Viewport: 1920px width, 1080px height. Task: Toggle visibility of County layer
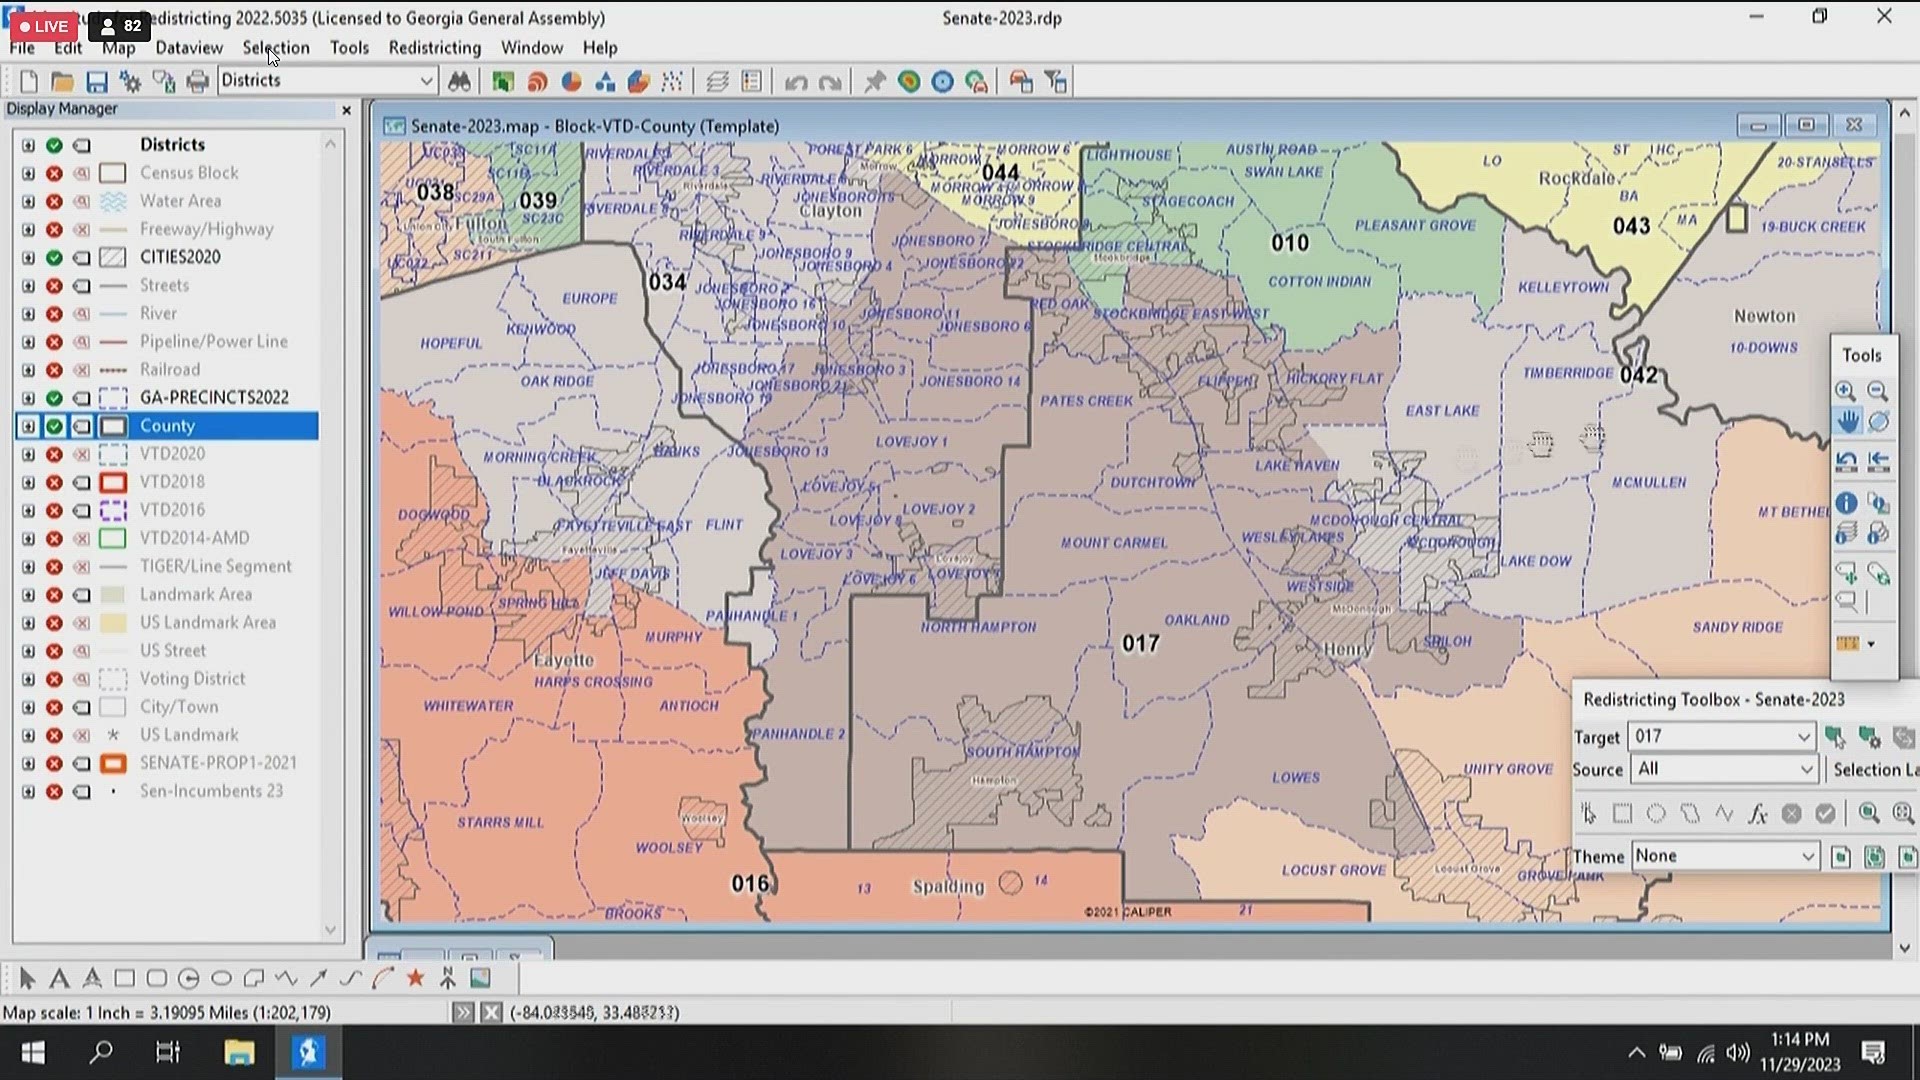click(54, 425)
